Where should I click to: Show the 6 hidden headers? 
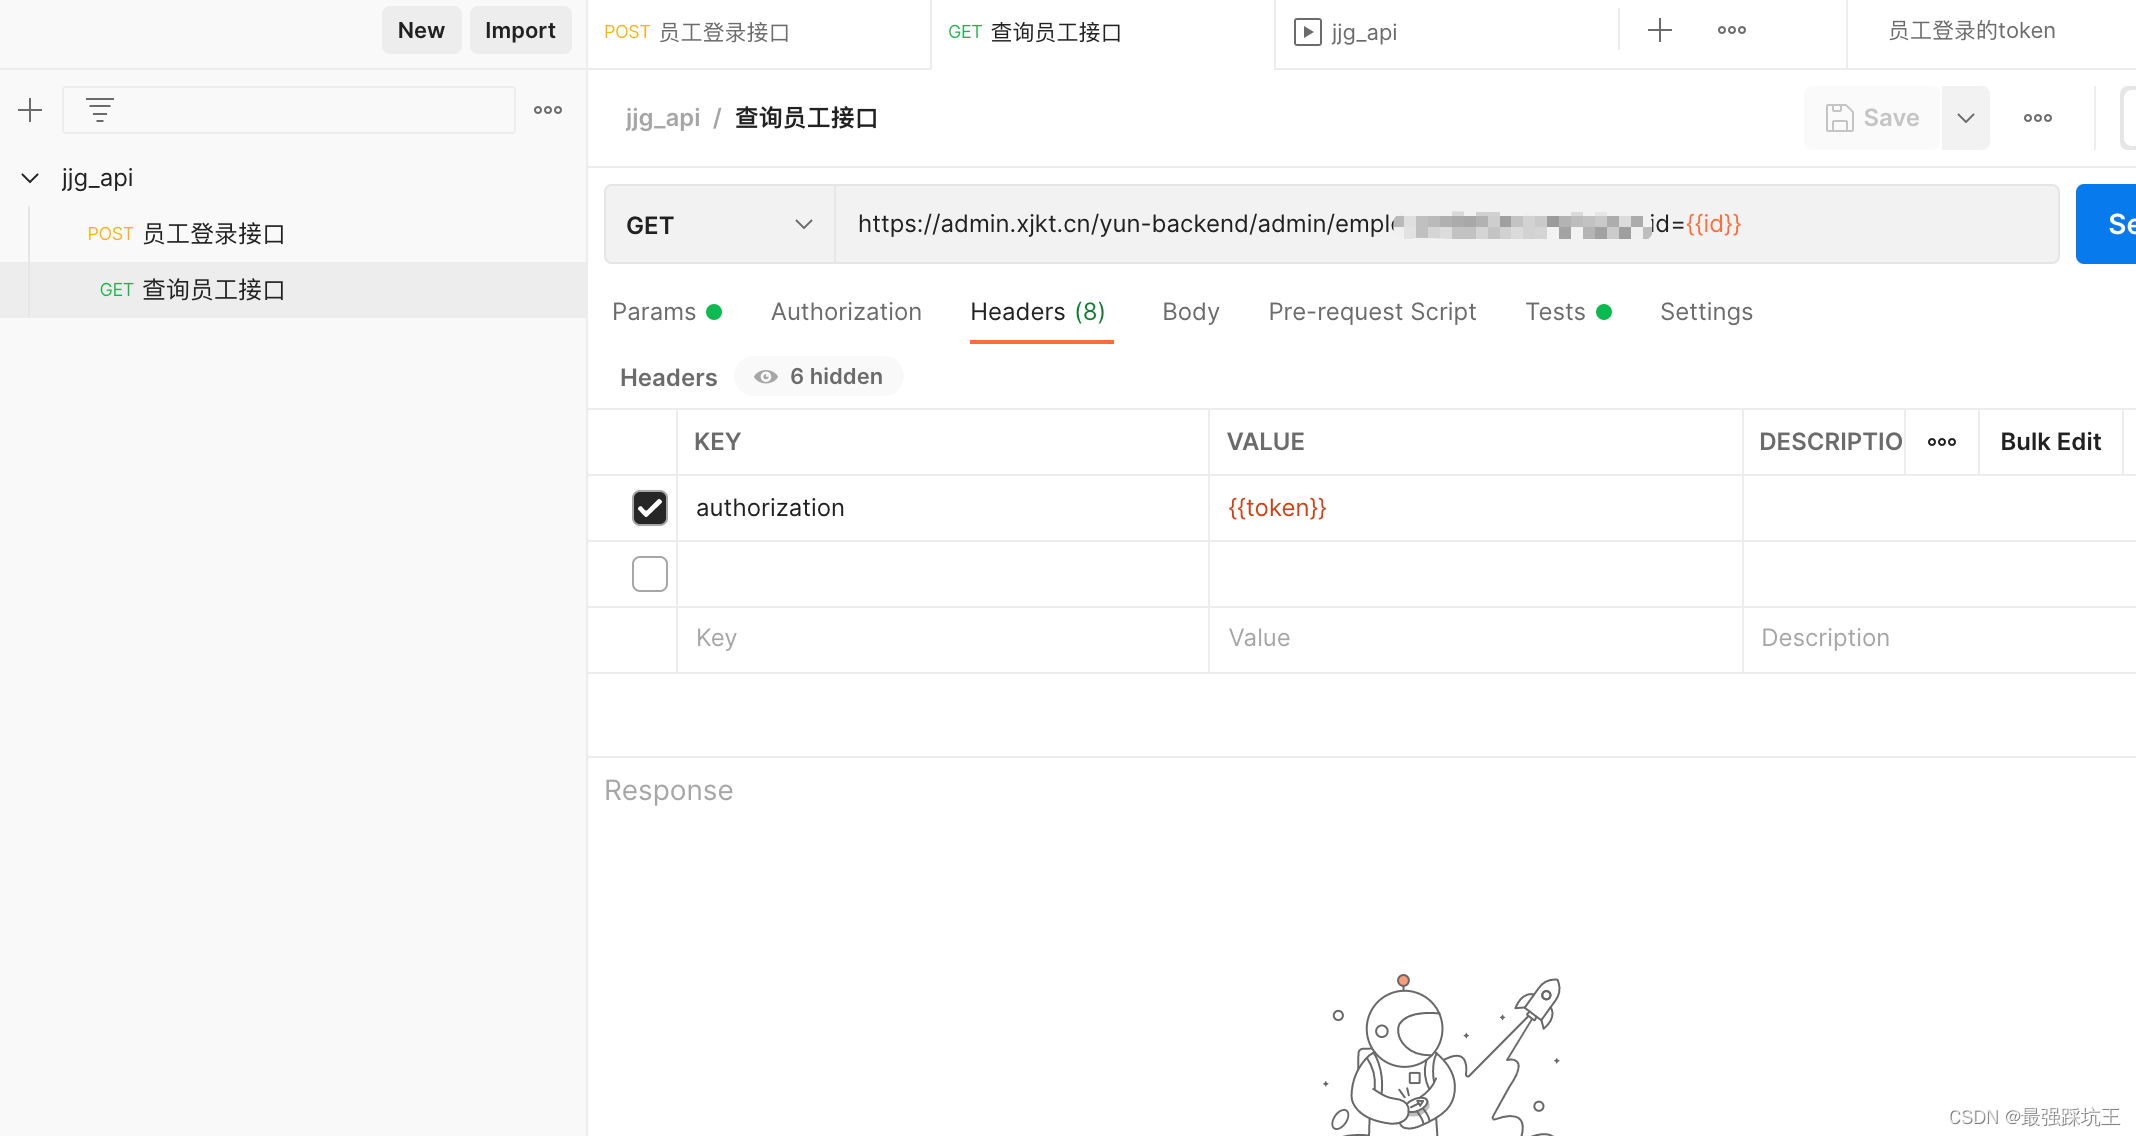819,377
